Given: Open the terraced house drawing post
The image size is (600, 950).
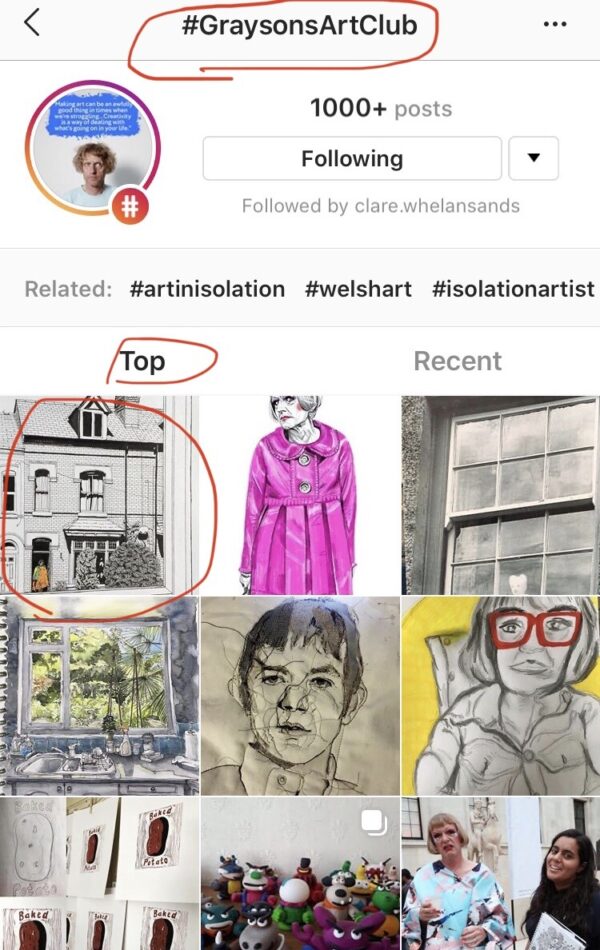Looking at the screenshot, I should click(99, 495).
